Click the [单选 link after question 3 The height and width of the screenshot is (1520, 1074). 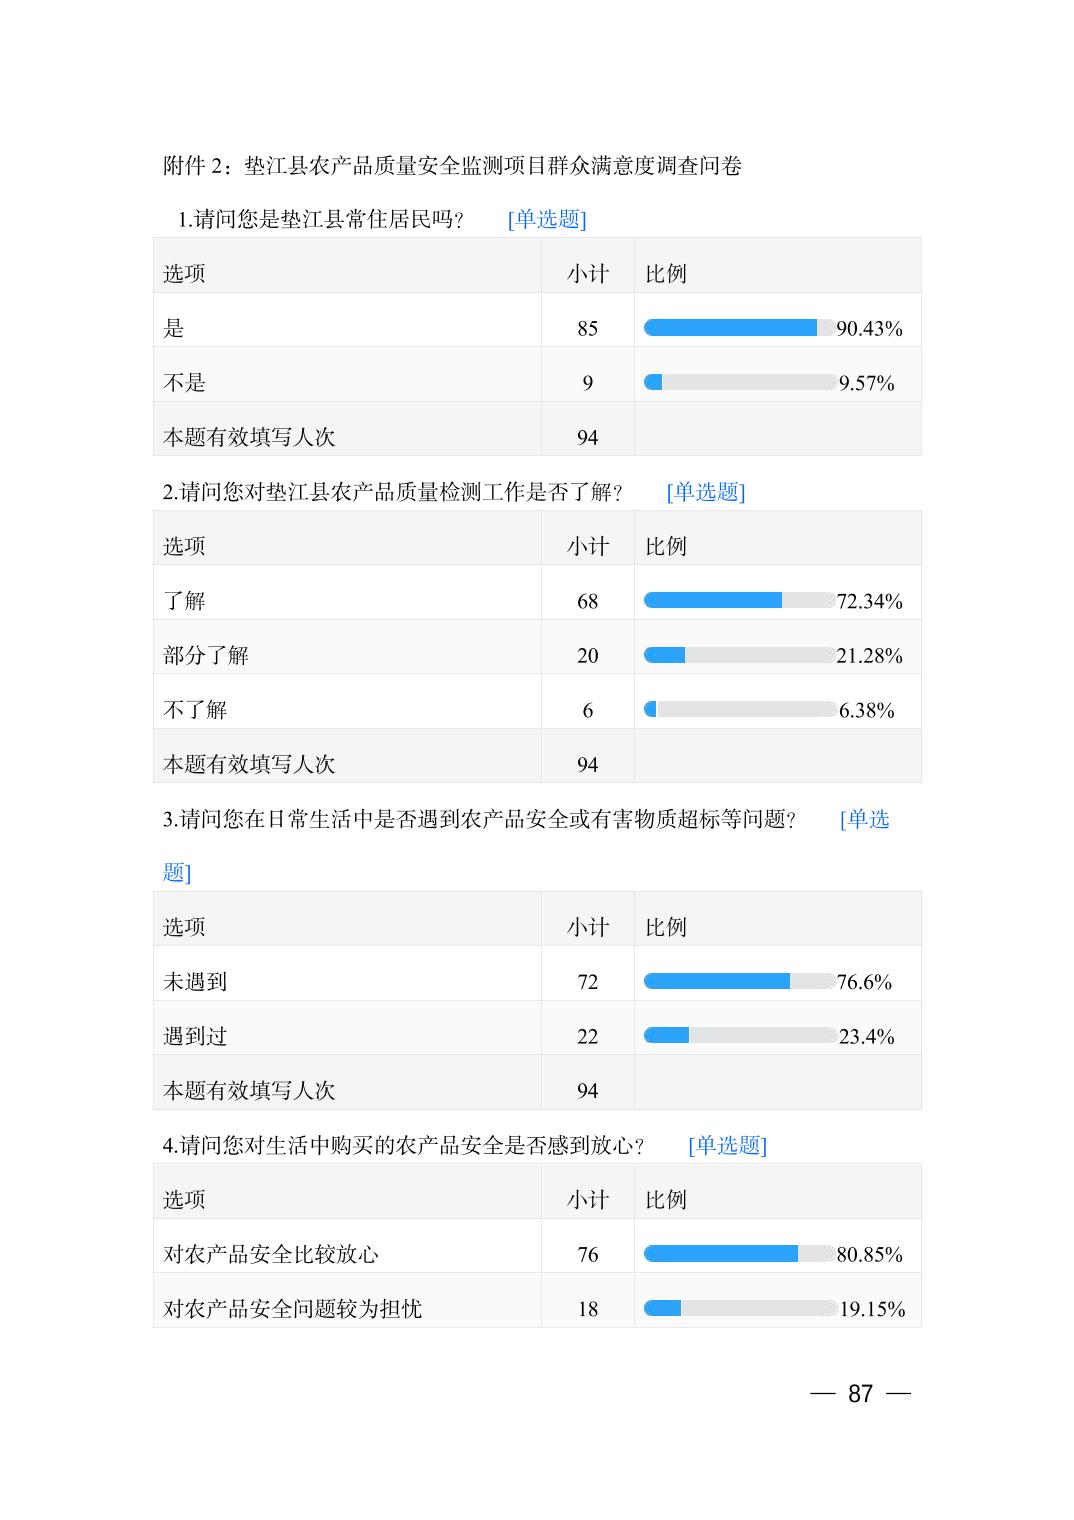864,820
